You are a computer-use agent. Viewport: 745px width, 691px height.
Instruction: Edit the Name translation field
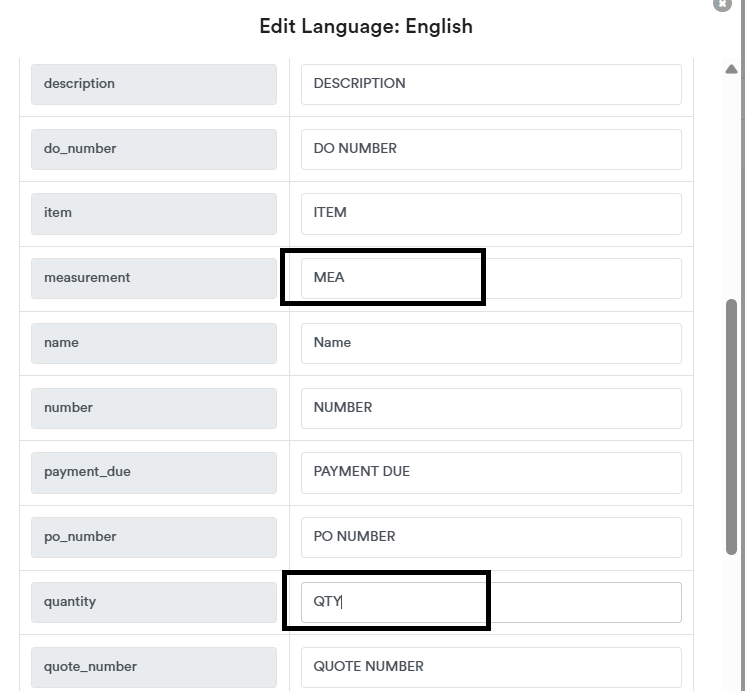click(490, 343)
